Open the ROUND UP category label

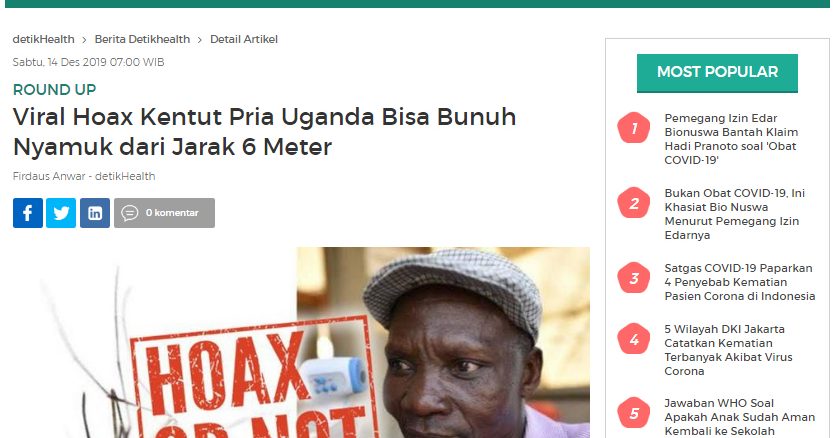(x=54, y=89)
